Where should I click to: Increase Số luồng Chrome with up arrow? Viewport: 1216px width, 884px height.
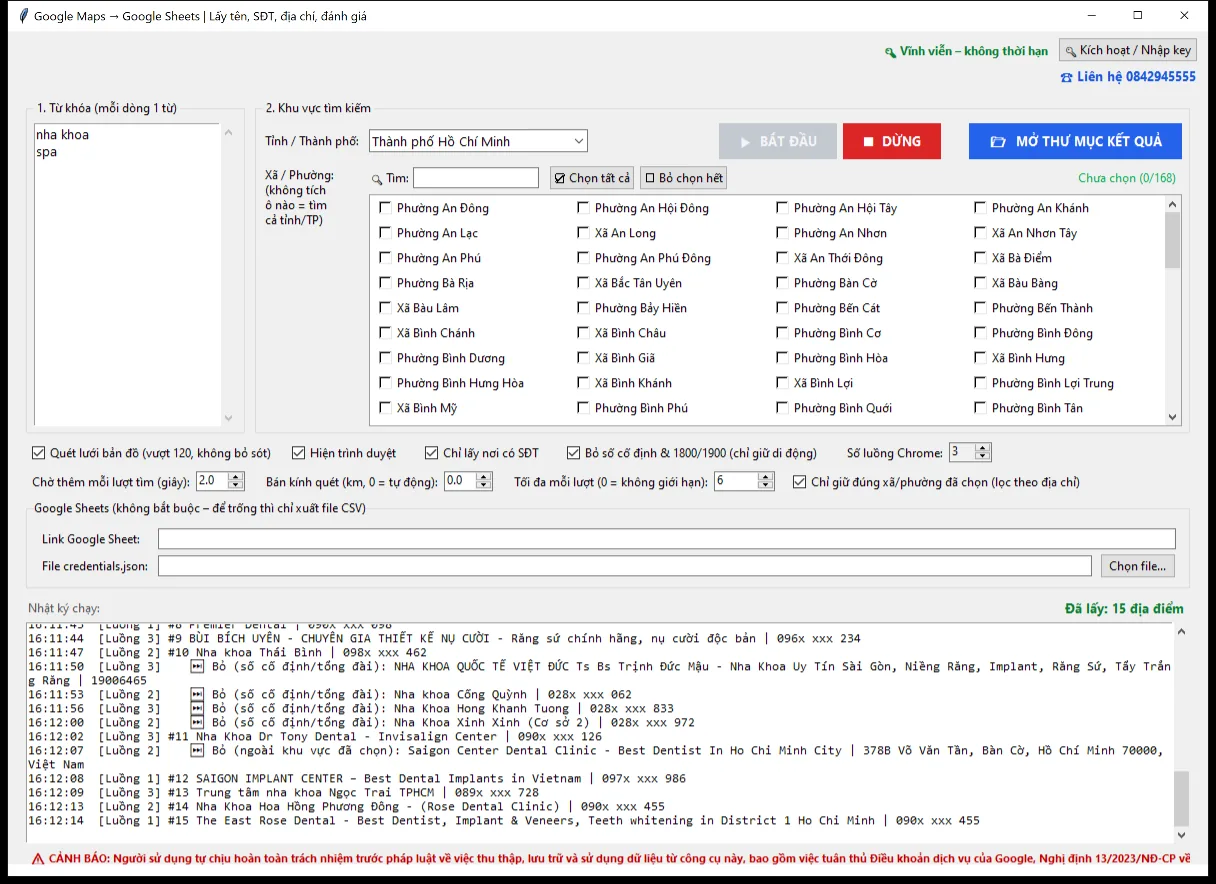[x=982, y=447]
